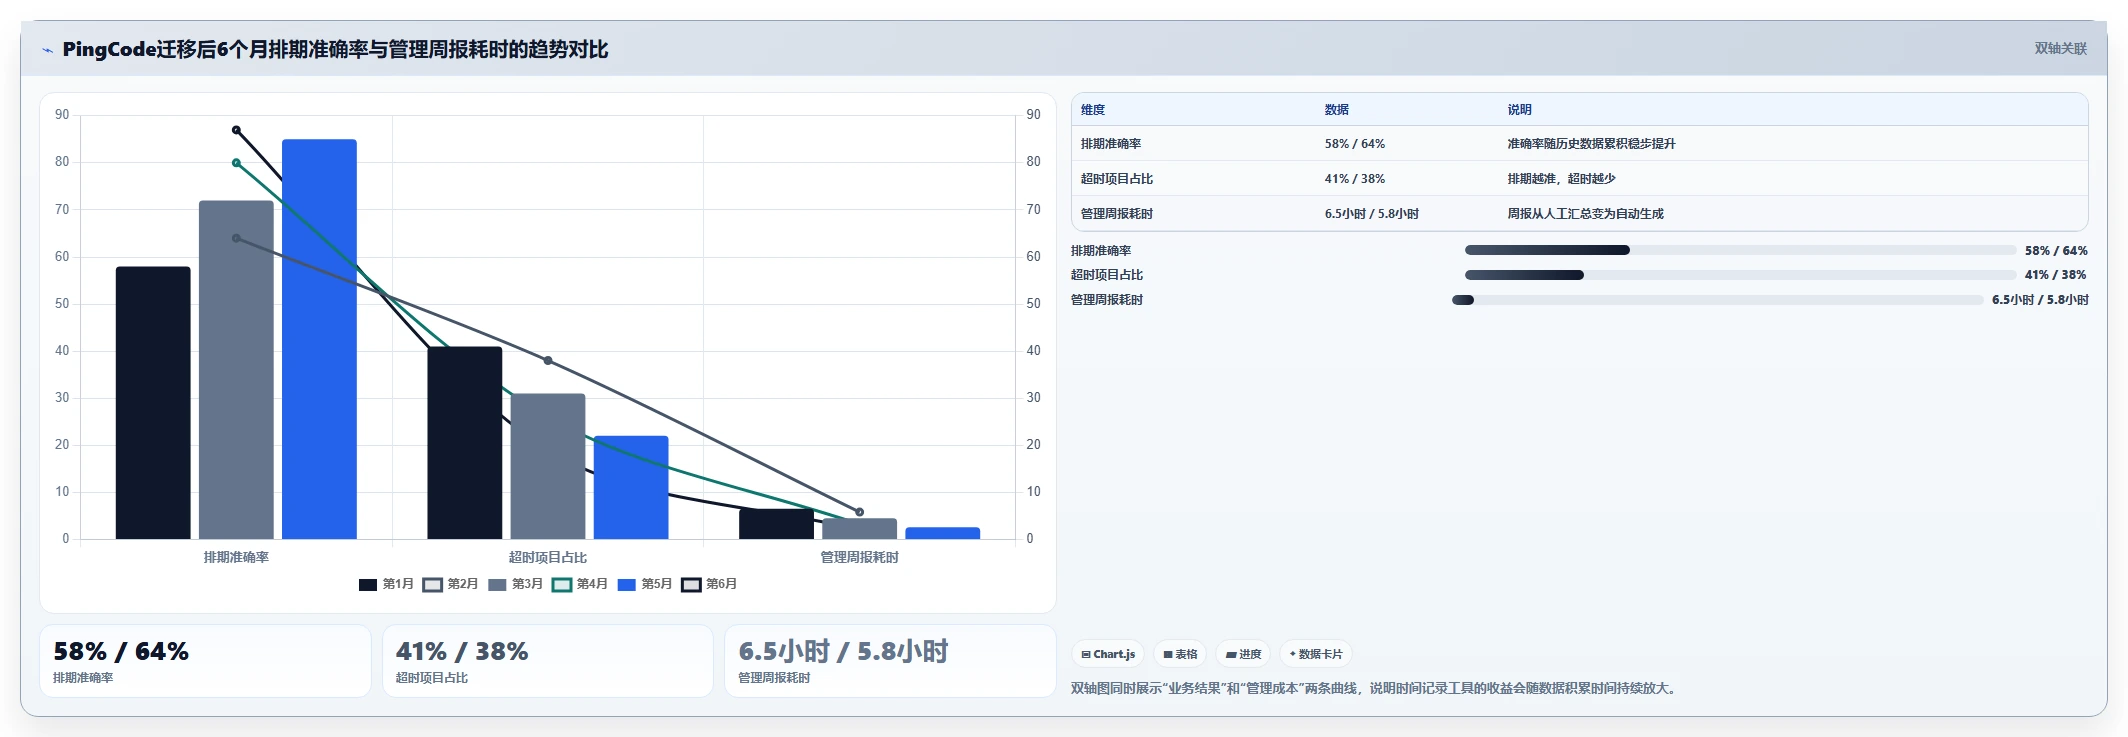Click the gray line point above 超时项目占比

tap(548, 361)
